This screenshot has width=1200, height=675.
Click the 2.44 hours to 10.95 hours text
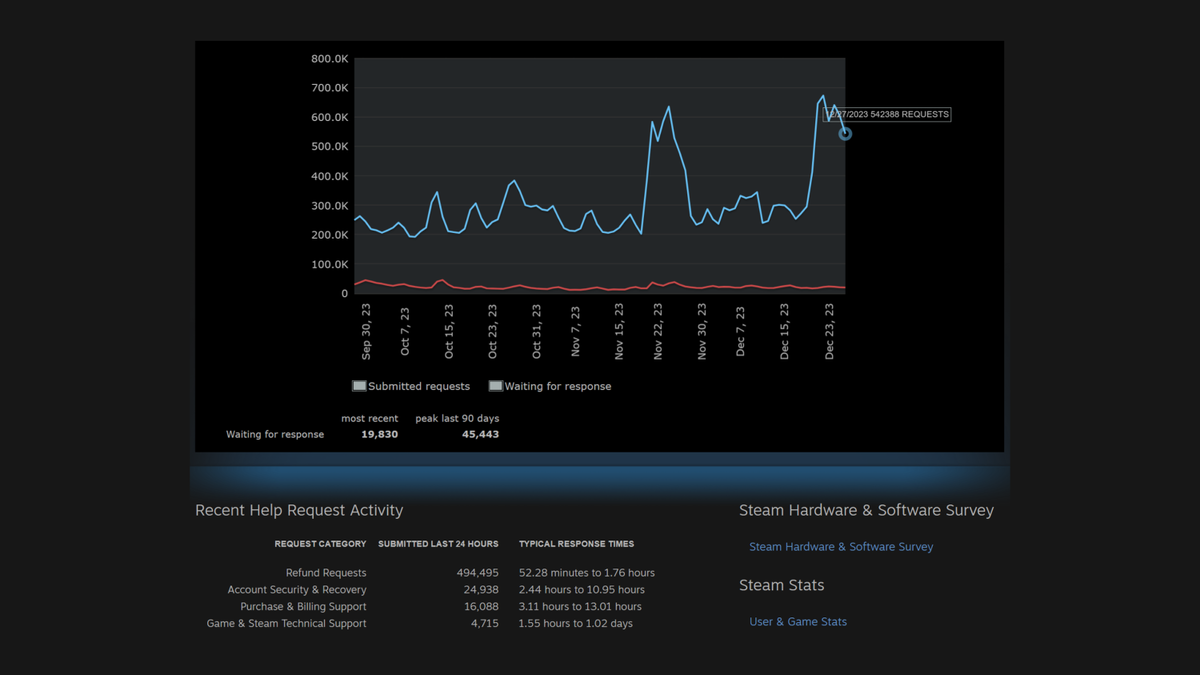tap(581, 590)
